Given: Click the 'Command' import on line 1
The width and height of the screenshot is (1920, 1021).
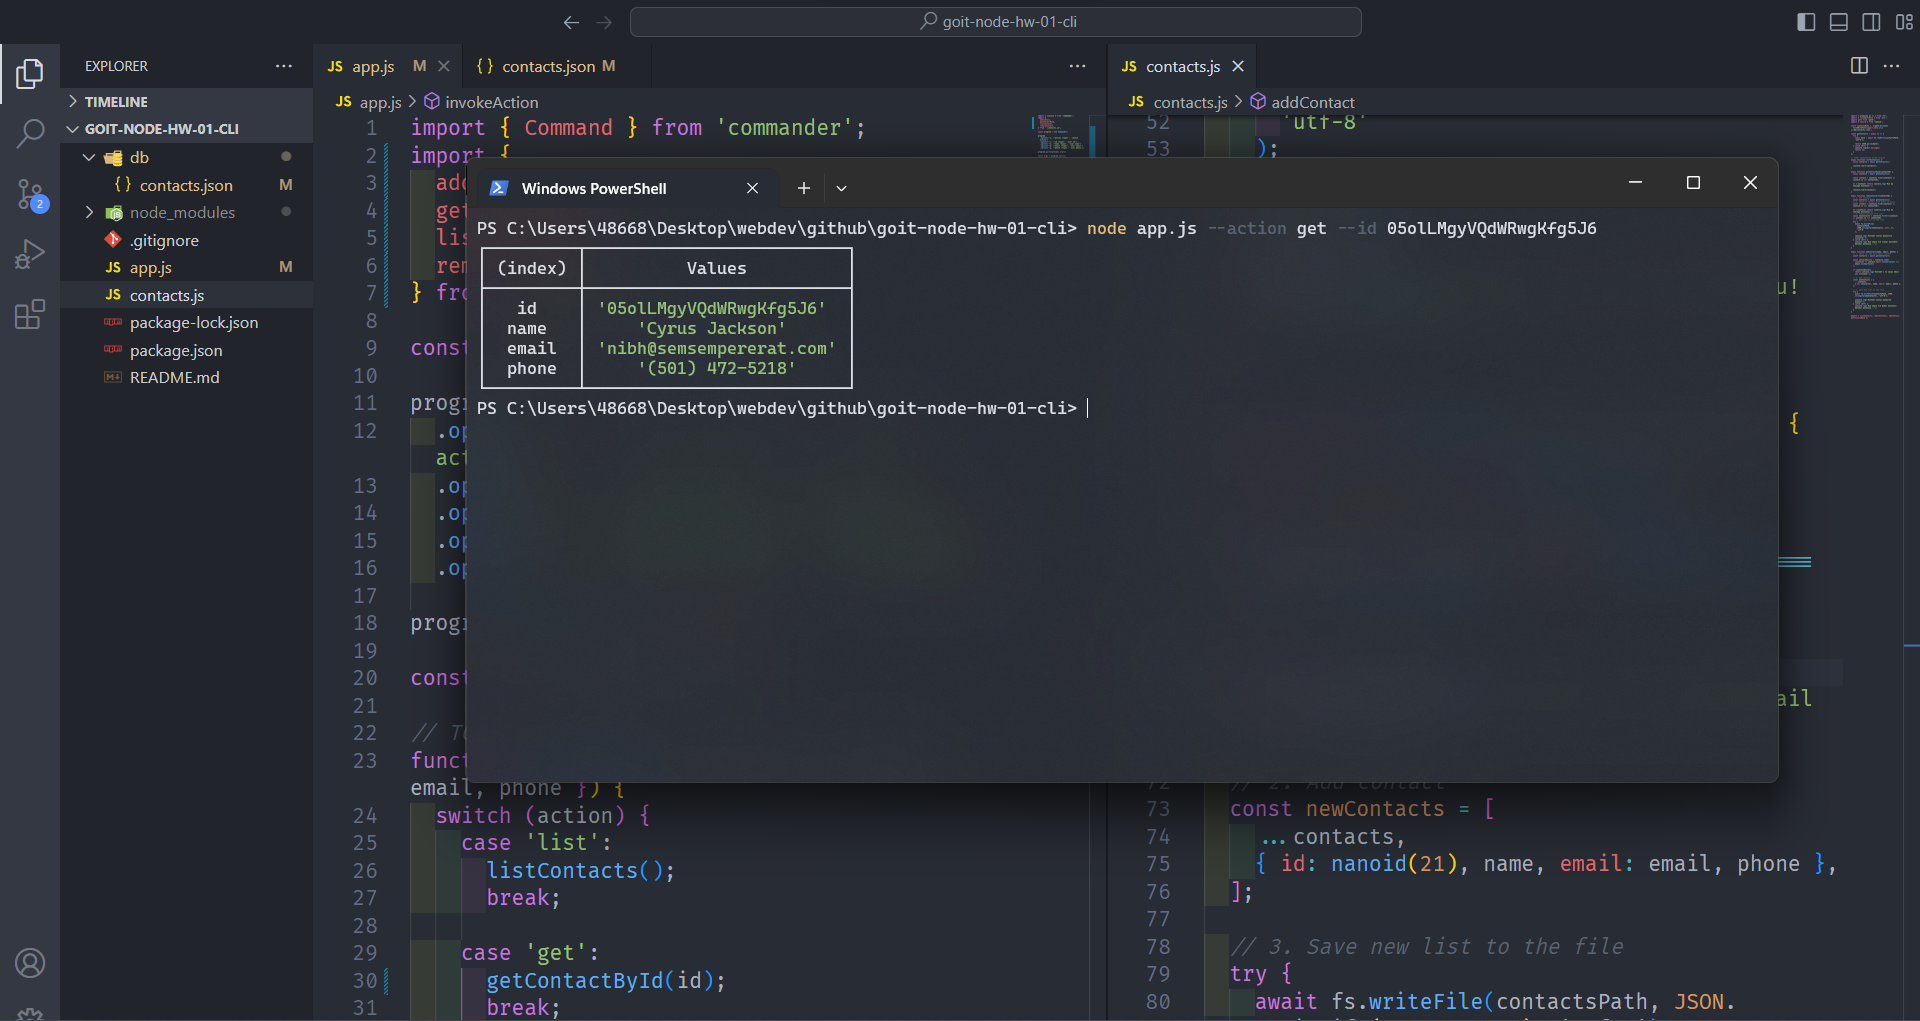Looking at the screenshot, I should pos(568,128).
